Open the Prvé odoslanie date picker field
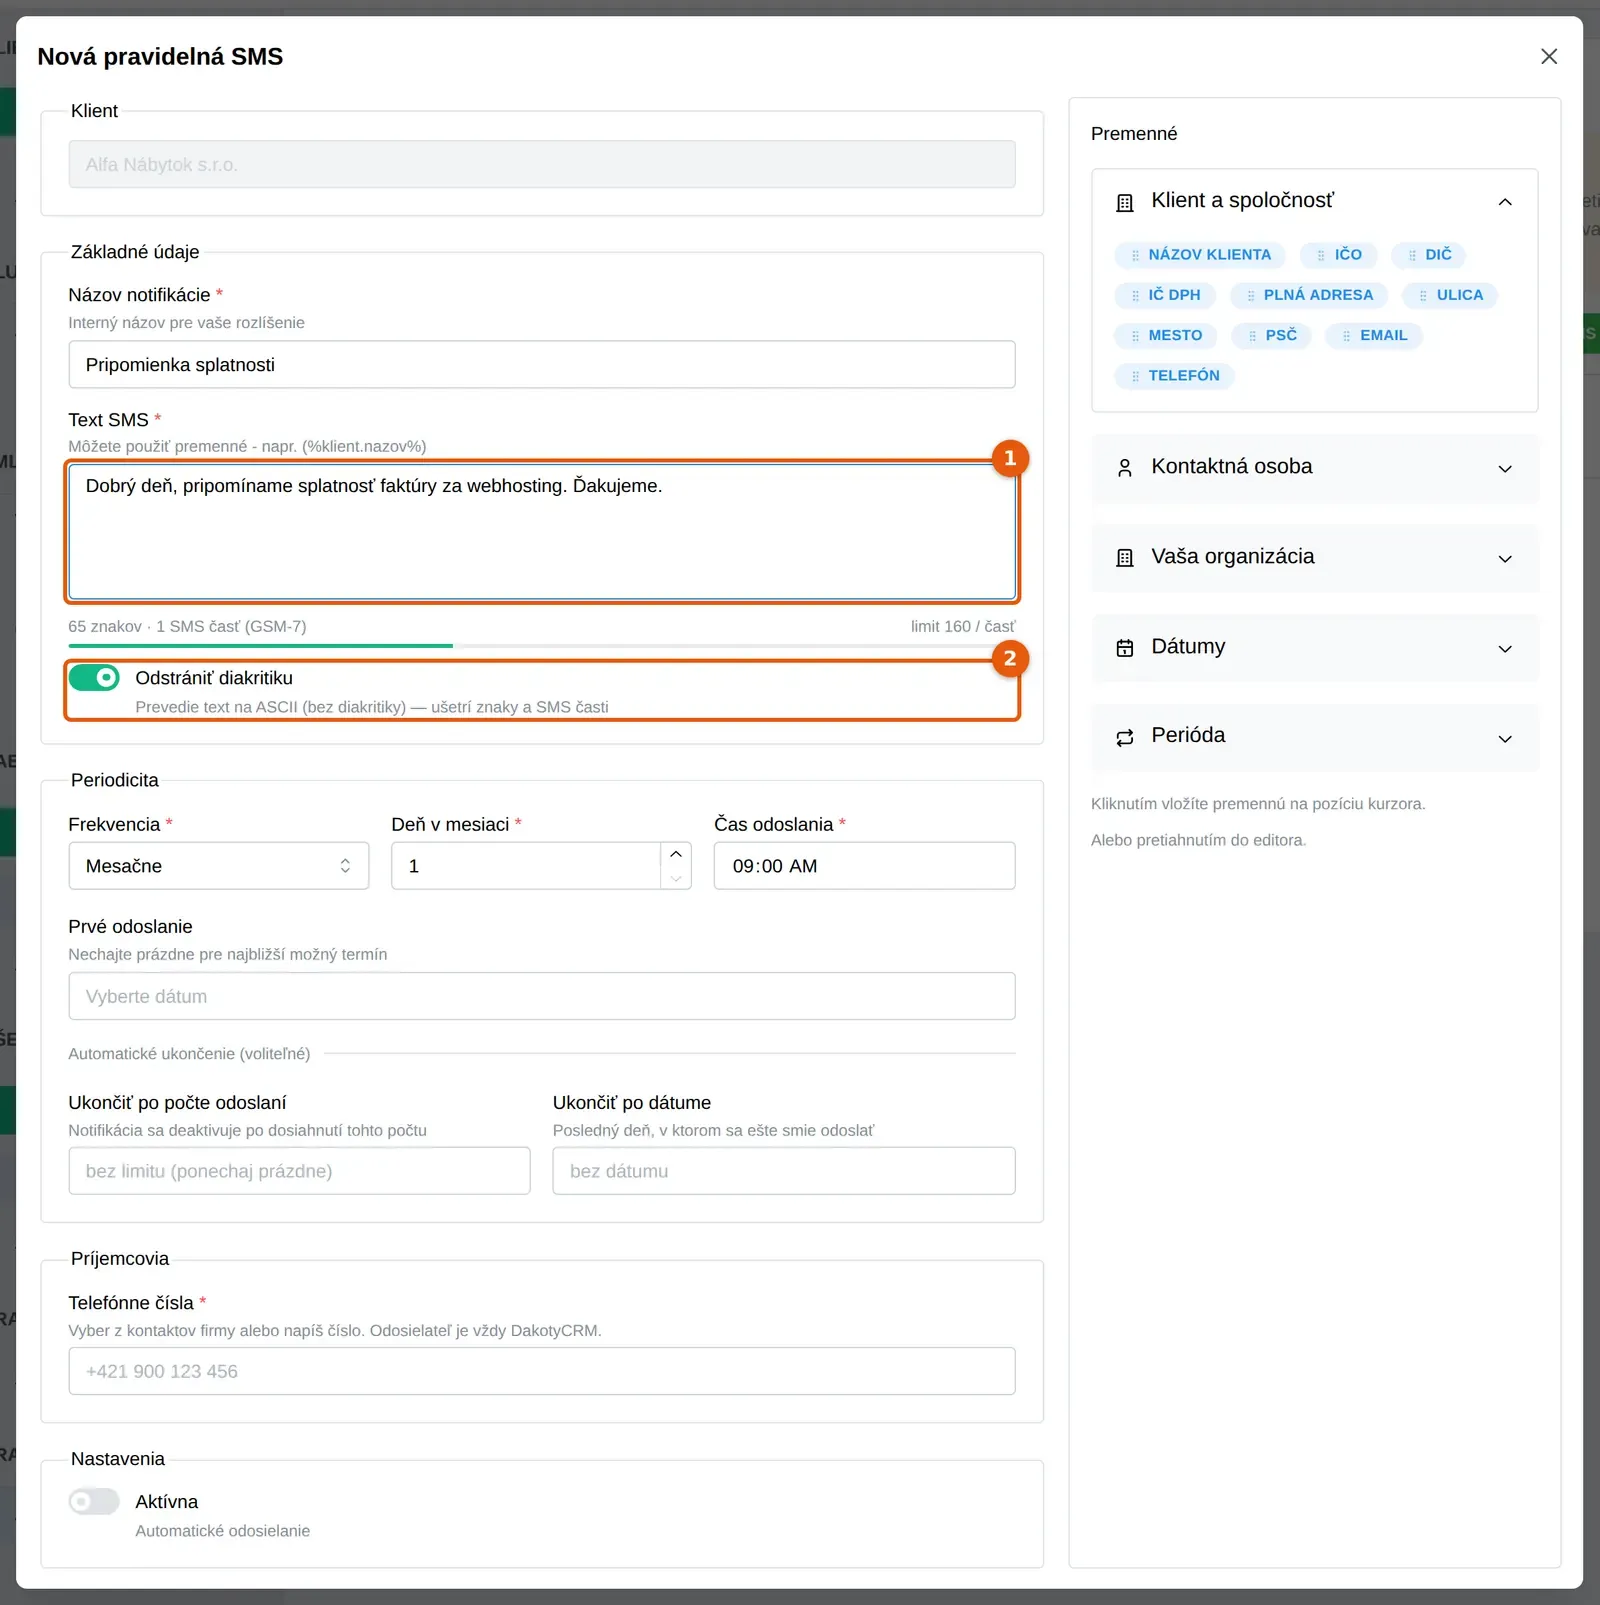Screen dimensions: 1600x1605 542,997
